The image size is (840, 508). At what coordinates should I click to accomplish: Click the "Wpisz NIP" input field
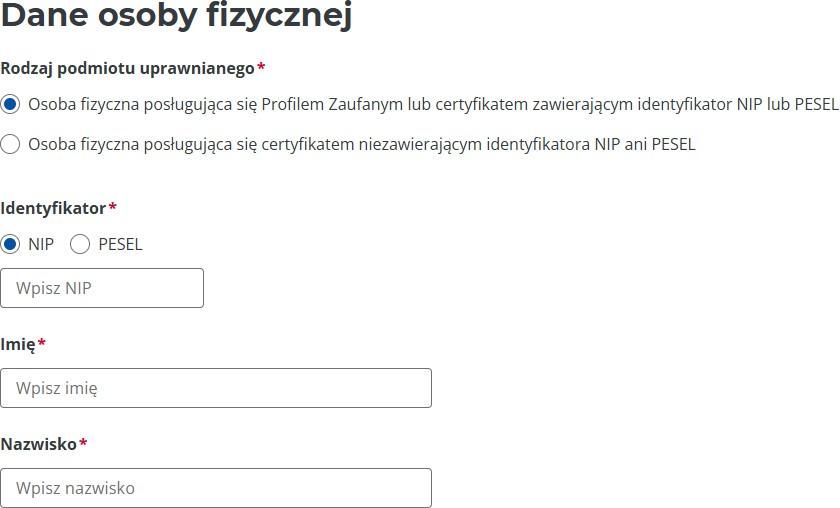tap(102, 288)
